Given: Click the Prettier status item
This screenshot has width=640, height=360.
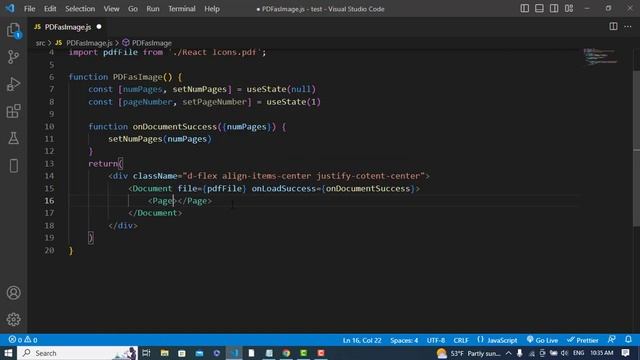Looking at the screenshot, I should (582, 340).
